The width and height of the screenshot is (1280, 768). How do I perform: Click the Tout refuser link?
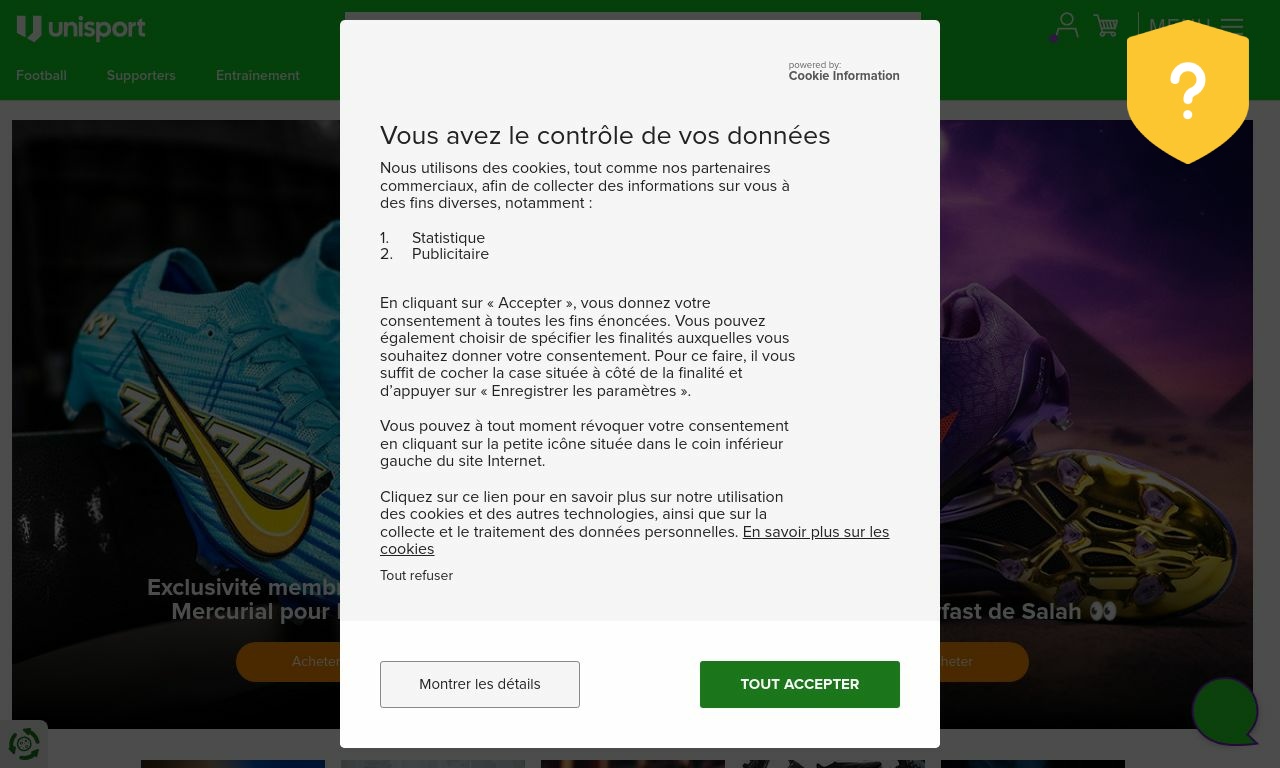coord(416,575)
